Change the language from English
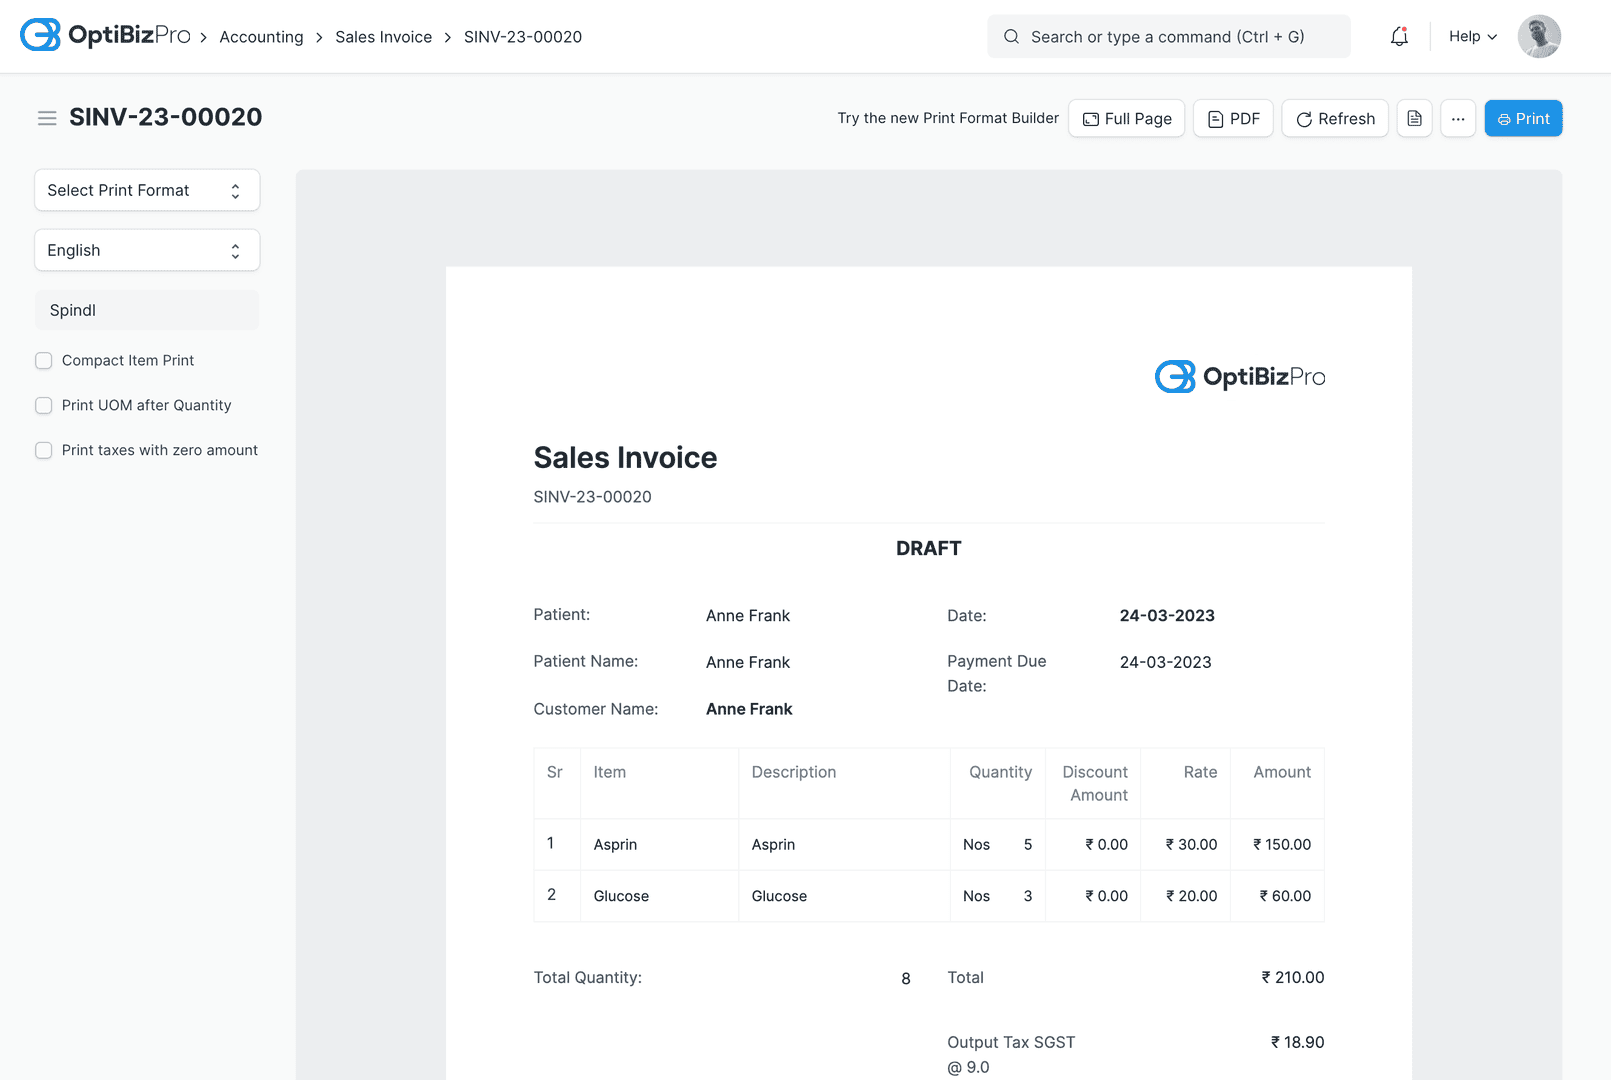Viewport: 1611px width, 1080px height. [x=146, y=250]
